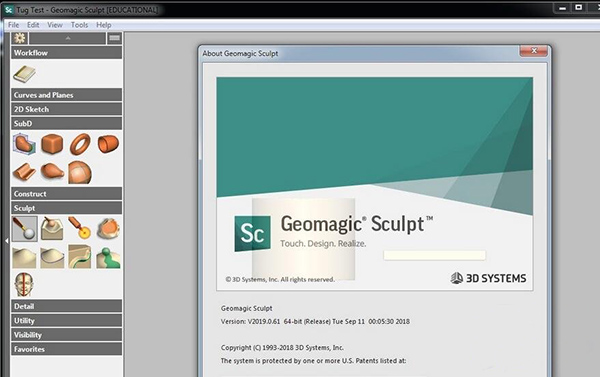600x377 pixels.
Task: Select the Sculpt green curve groove tool
Action: click(x=80, y=256)
